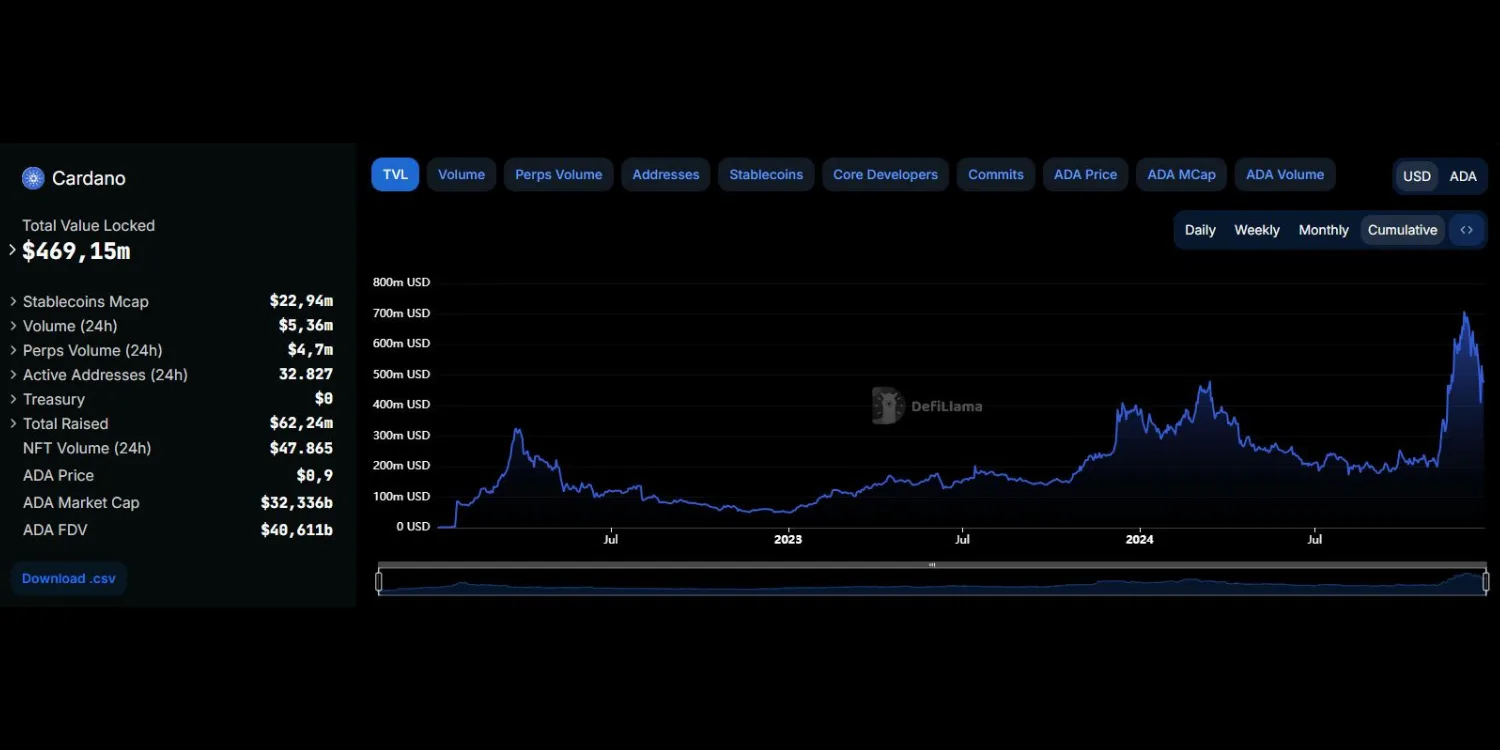Open the embed chart code icon

click(x=1466, y=230)
